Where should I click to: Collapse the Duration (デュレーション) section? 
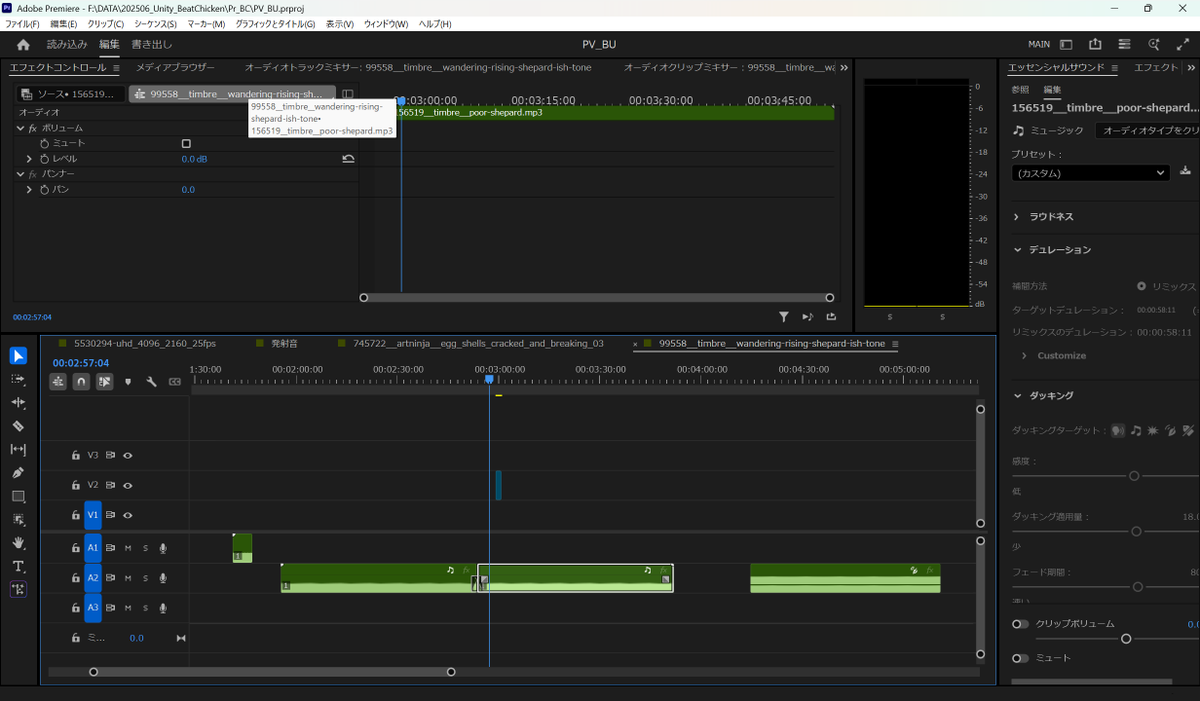pos(1016,250)
